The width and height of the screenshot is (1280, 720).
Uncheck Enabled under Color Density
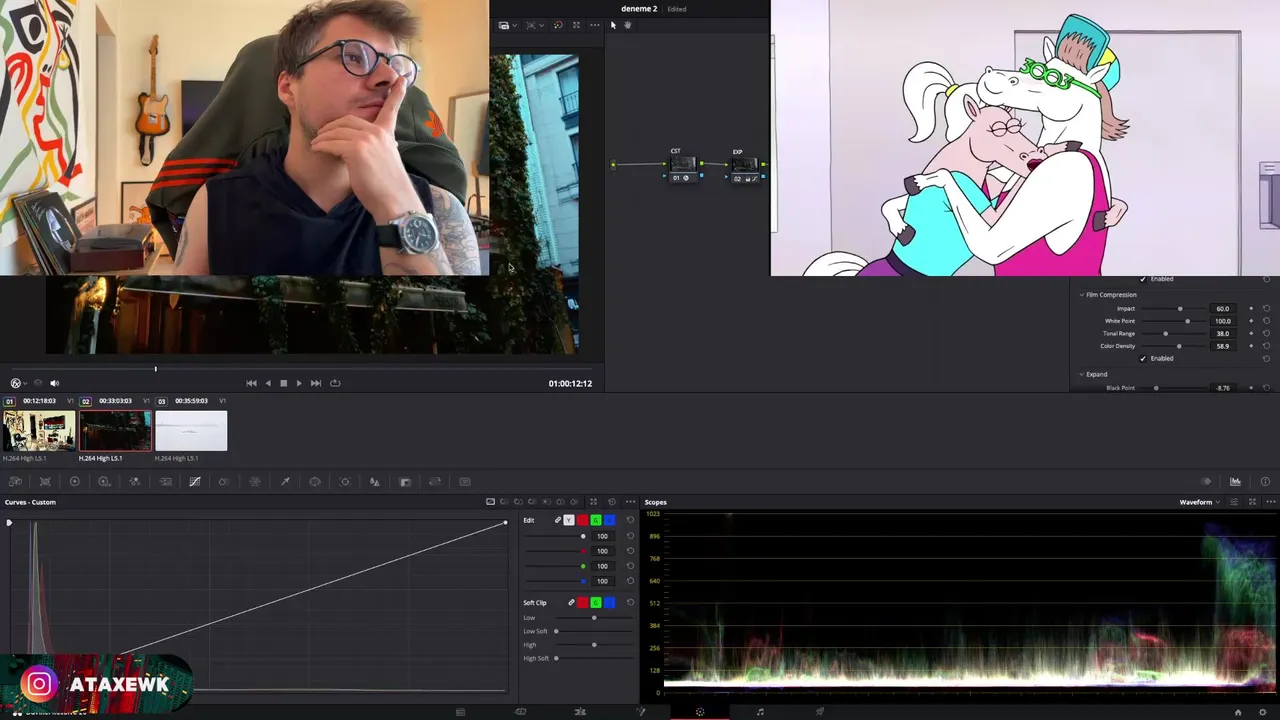[x=1143, y=358]
